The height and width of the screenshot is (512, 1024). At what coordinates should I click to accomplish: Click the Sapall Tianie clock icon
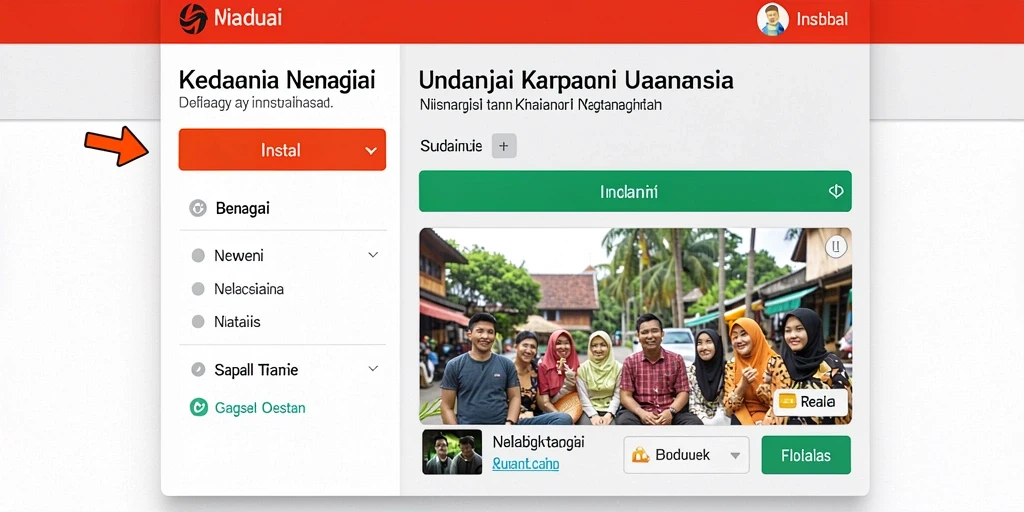click(198, 370)
